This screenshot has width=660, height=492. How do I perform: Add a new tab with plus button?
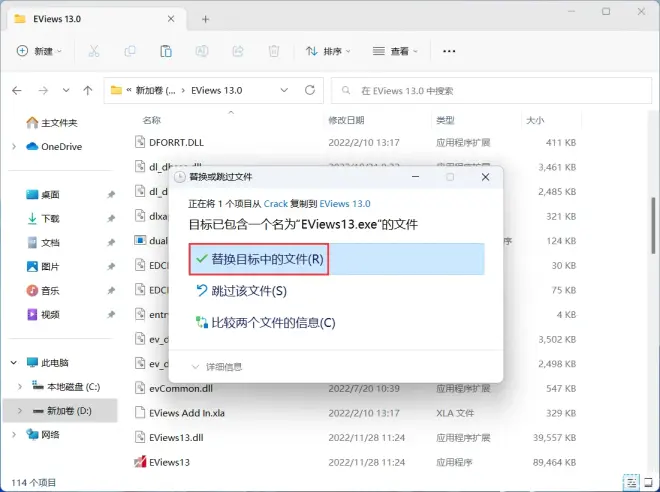[205, 19]
